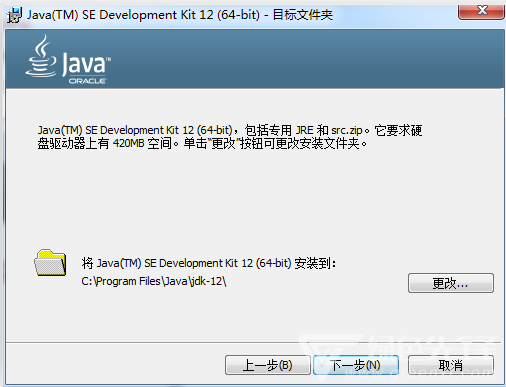Viewport: 506px width, 387px height.
Task: Open the 更改... folder change dialog
Action: (x=451, y=283)
